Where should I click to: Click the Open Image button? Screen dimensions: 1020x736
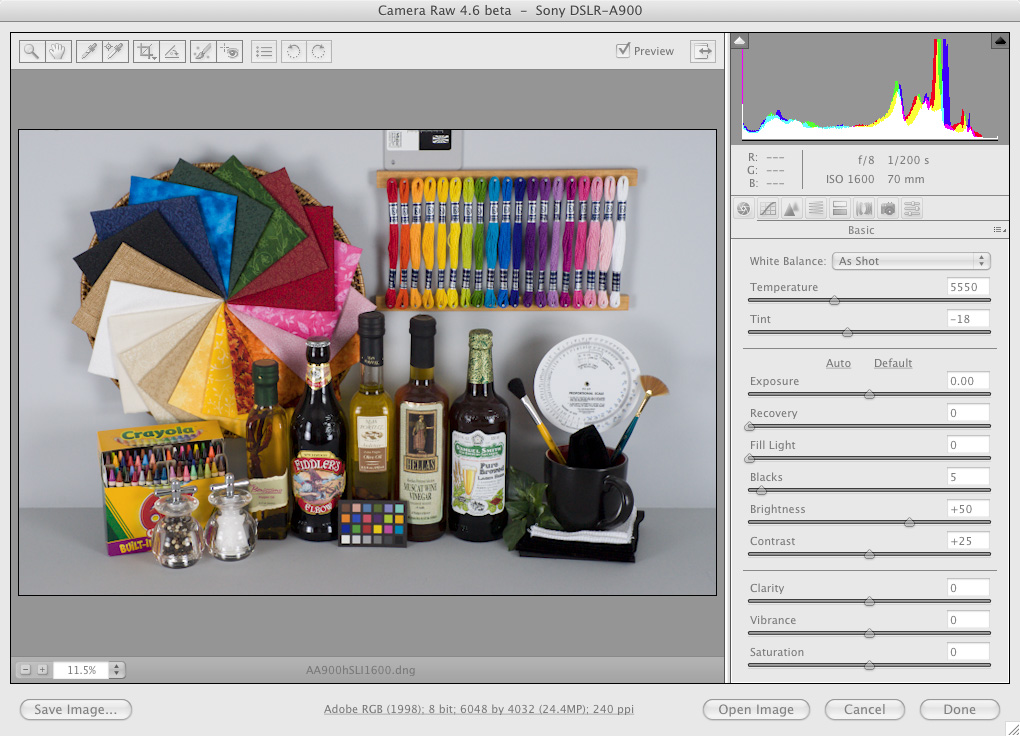click(756, 710)
